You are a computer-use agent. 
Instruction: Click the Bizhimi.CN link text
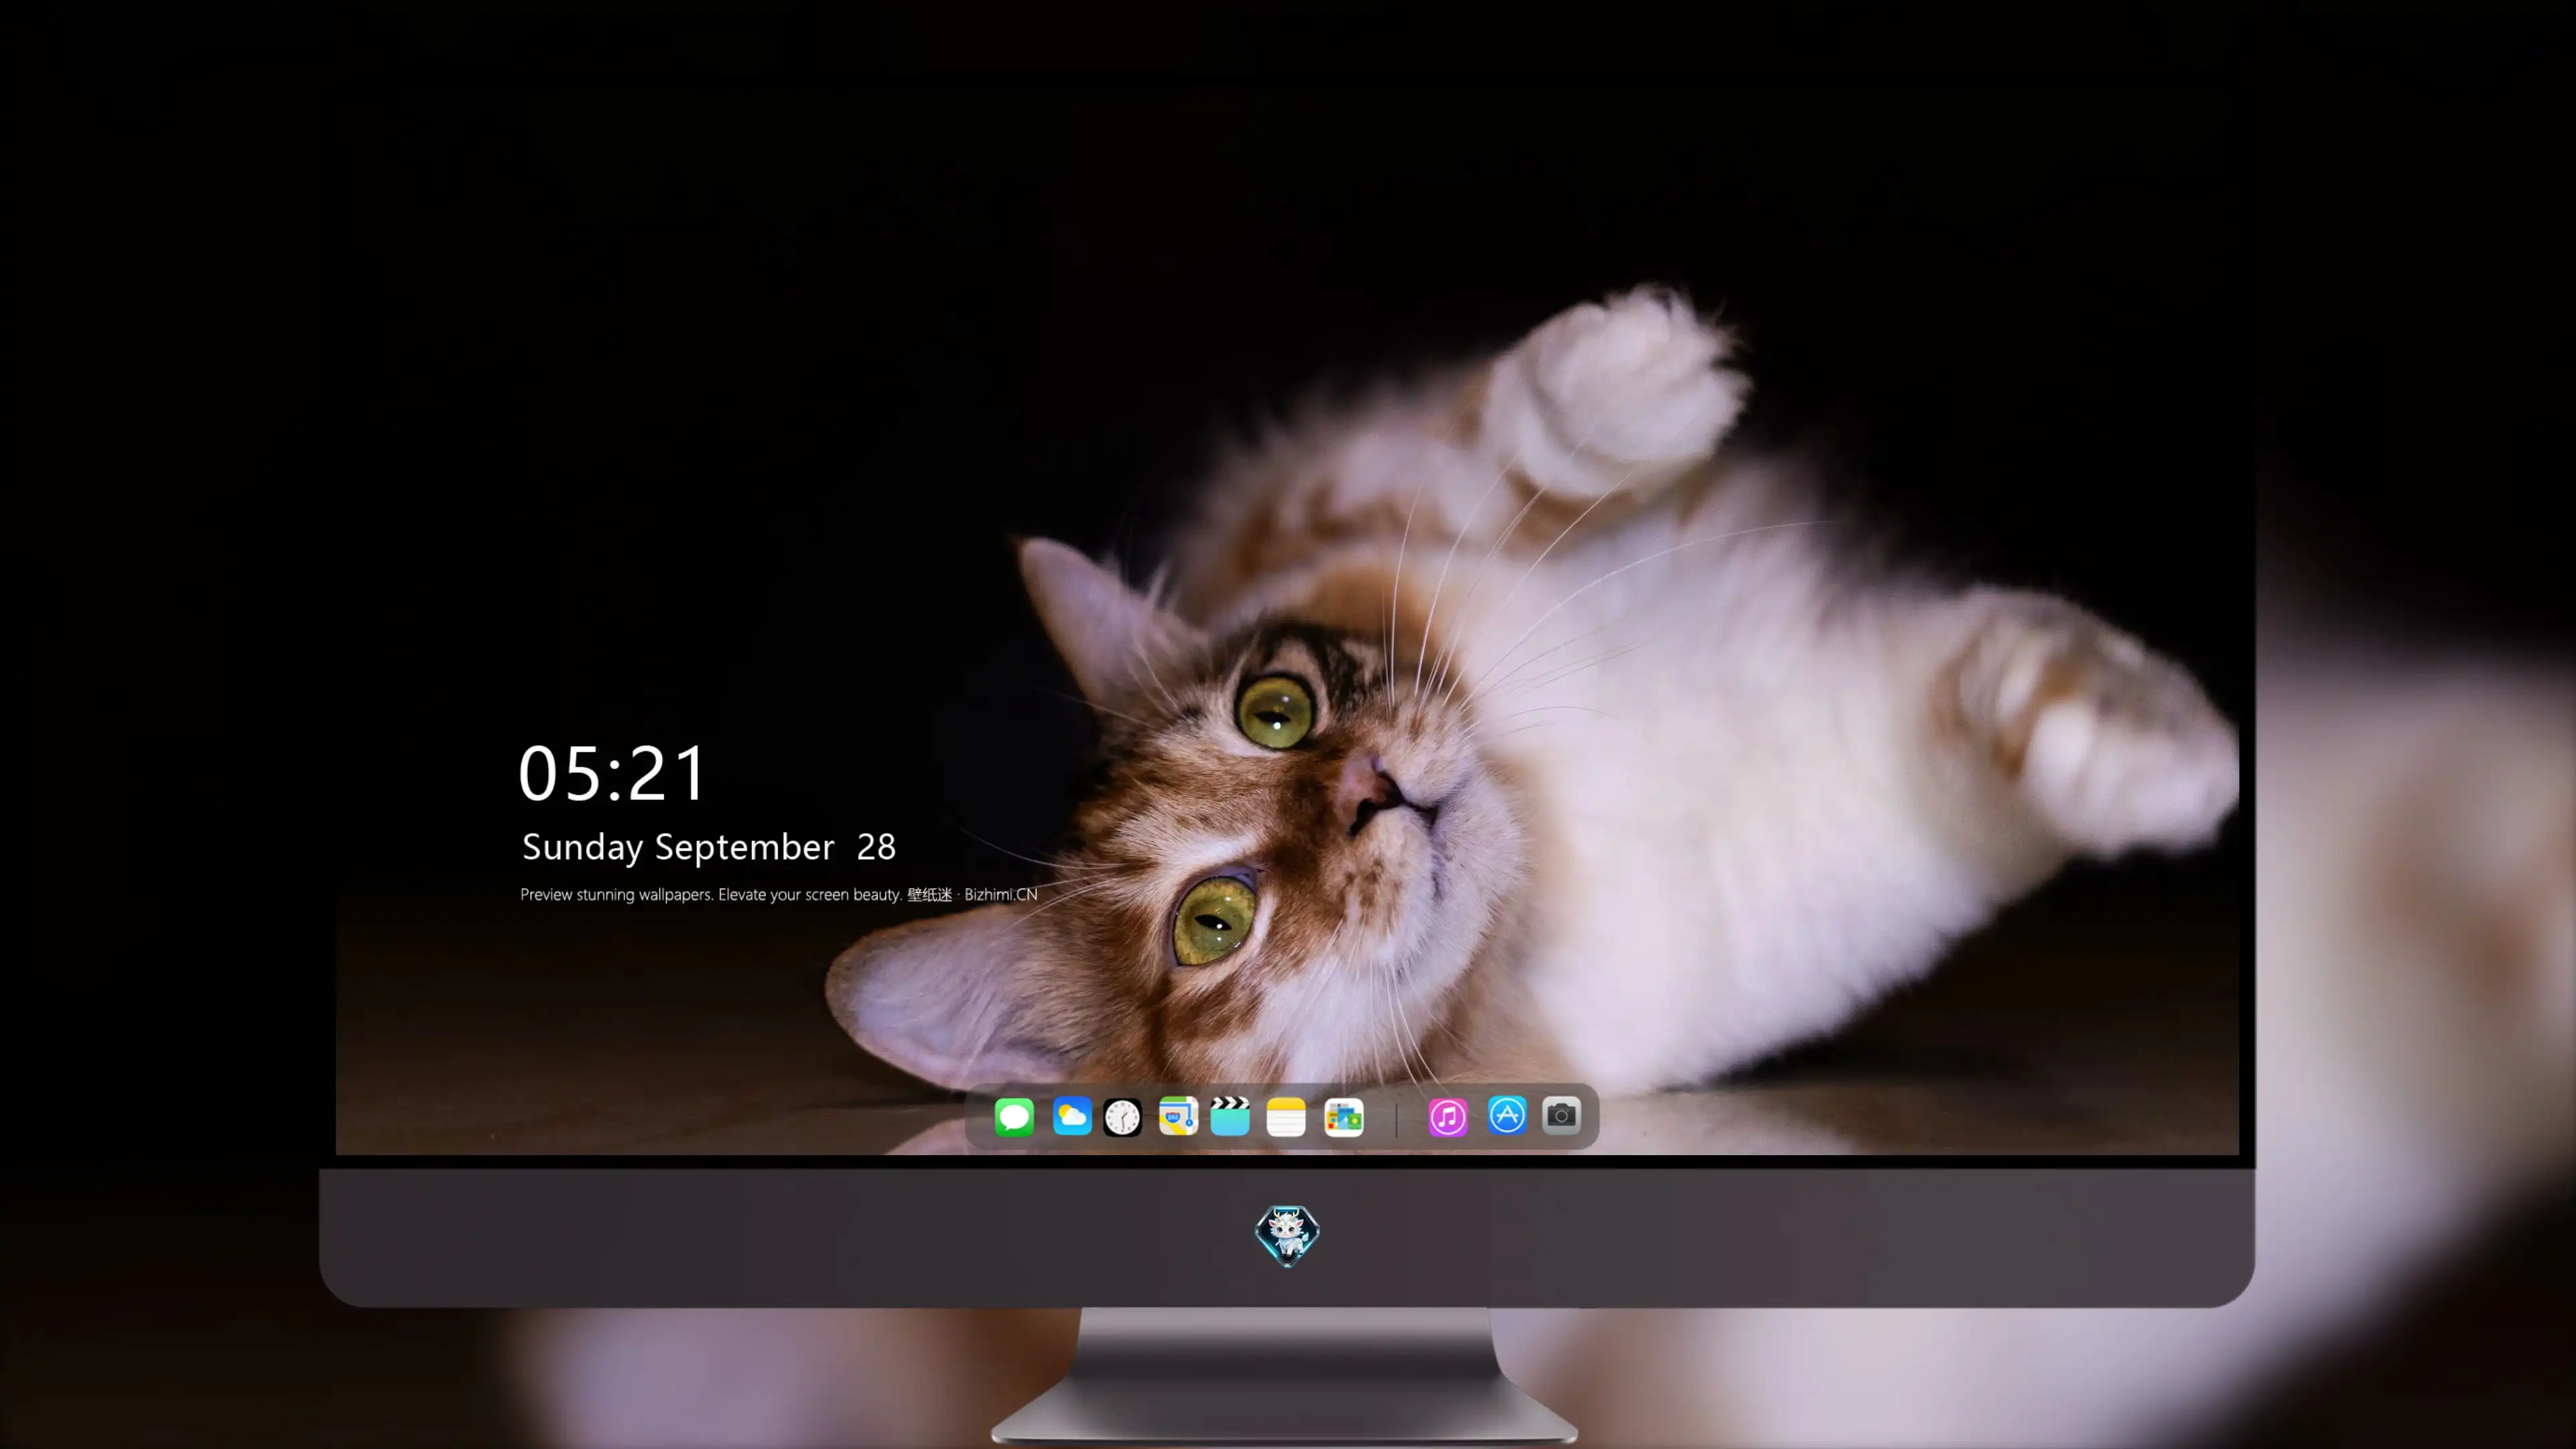[1001, 894]
